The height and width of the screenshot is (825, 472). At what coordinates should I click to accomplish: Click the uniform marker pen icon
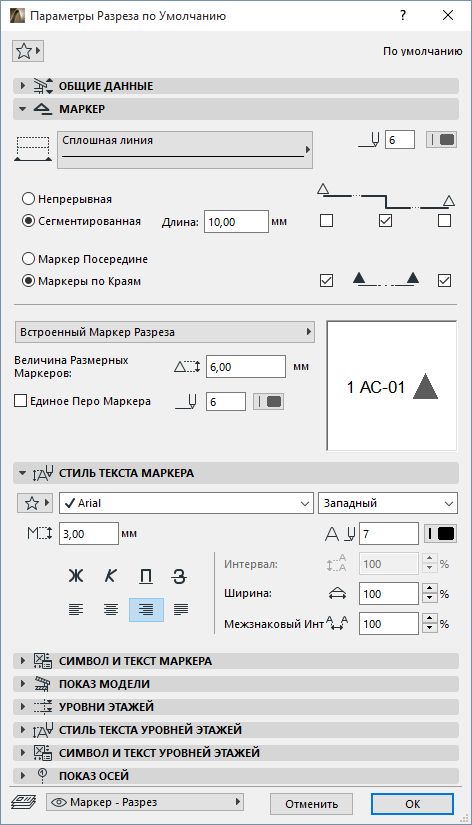pyautogui.click(x=186, y=402)
